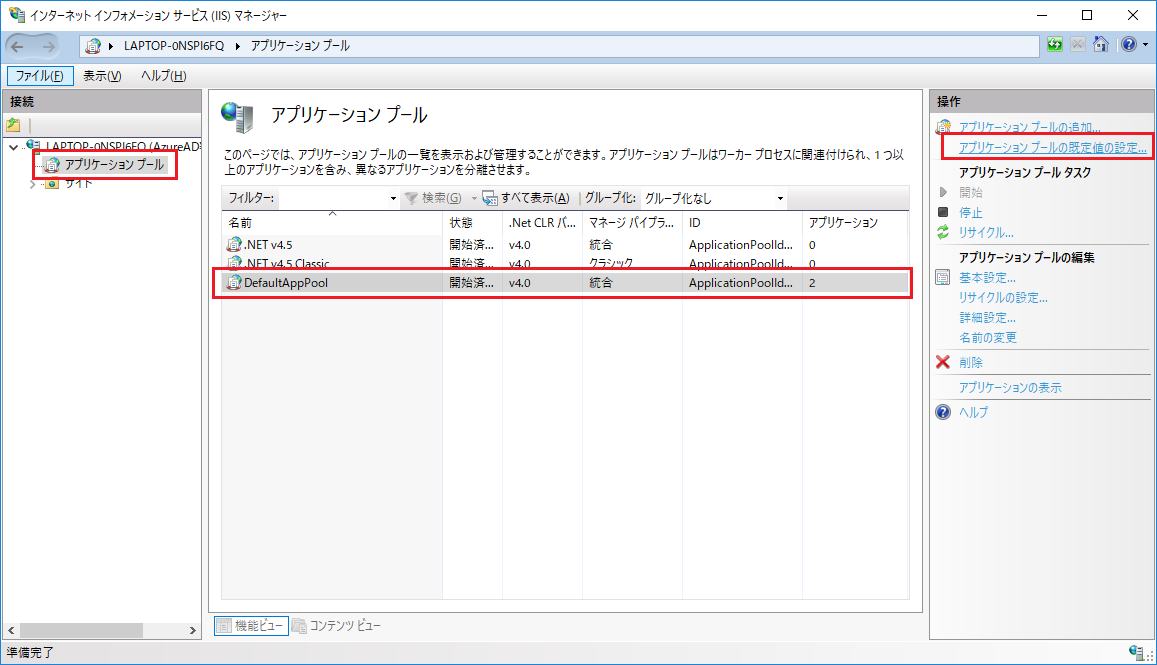Sort by ID column header
Viewport: 1157px width, 665px height.
pos(742,222)
